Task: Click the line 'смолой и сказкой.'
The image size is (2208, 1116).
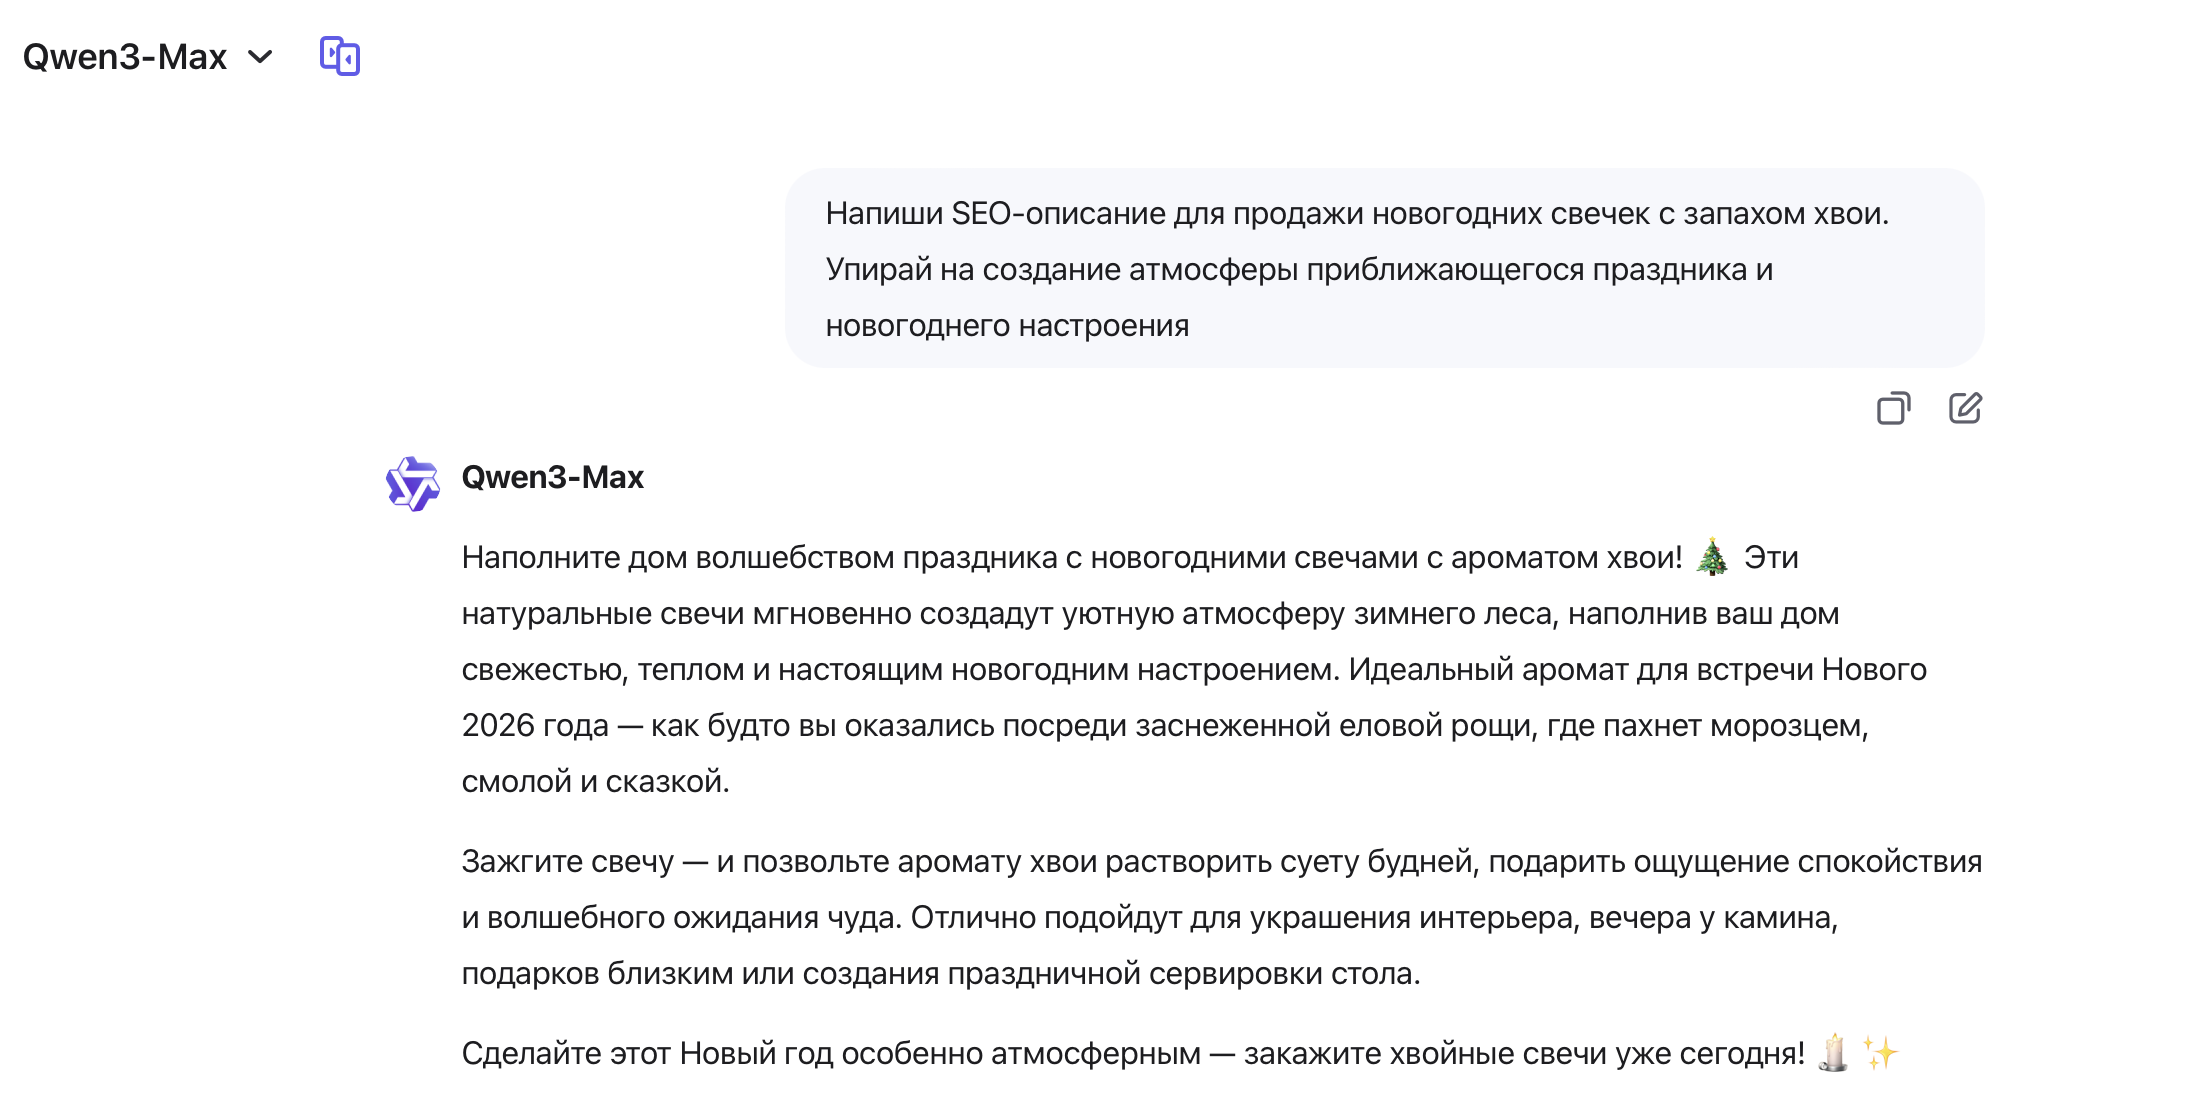Action: click(595, 781)
